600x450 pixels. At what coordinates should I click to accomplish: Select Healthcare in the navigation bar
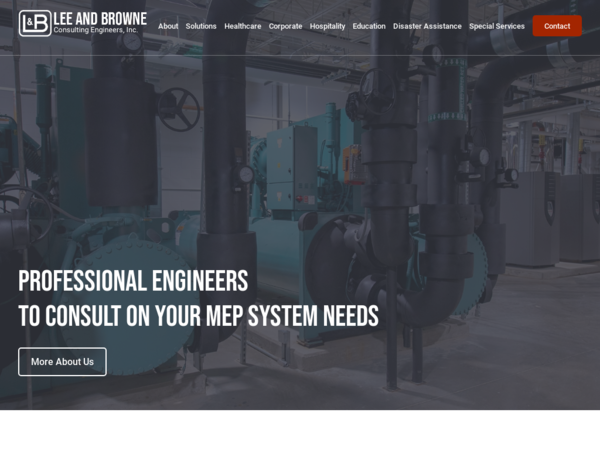pos(243,26)
